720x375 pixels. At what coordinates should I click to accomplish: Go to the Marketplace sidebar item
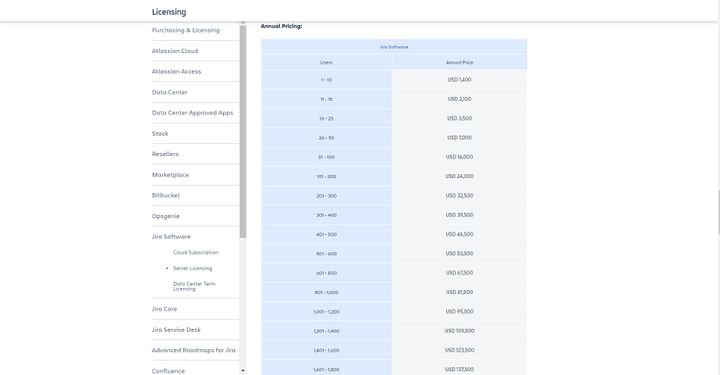(170, 175)
